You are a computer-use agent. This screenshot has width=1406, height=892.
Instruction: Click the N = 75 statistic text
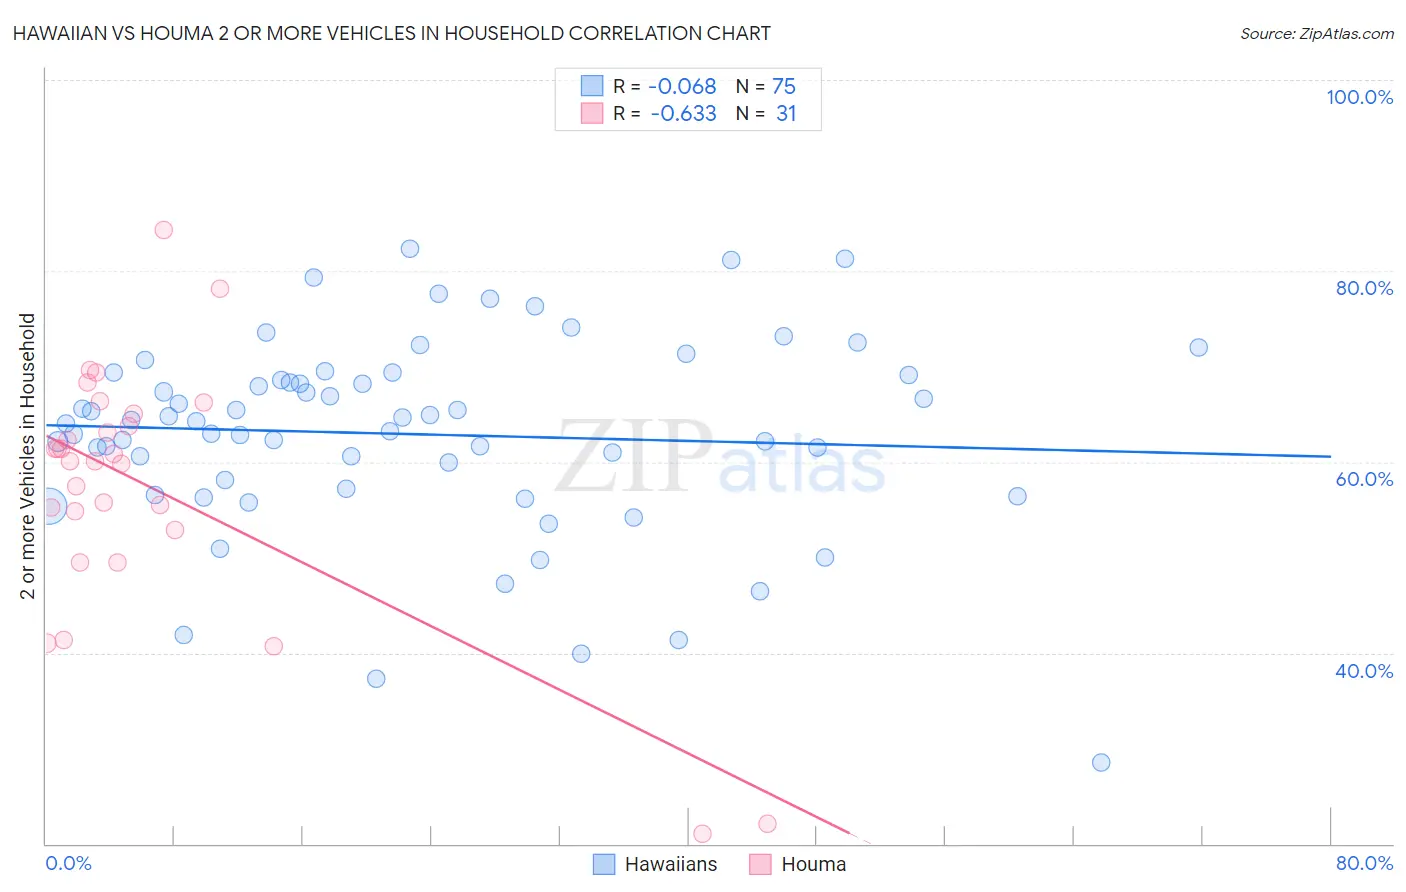click(x=766, y=86)
